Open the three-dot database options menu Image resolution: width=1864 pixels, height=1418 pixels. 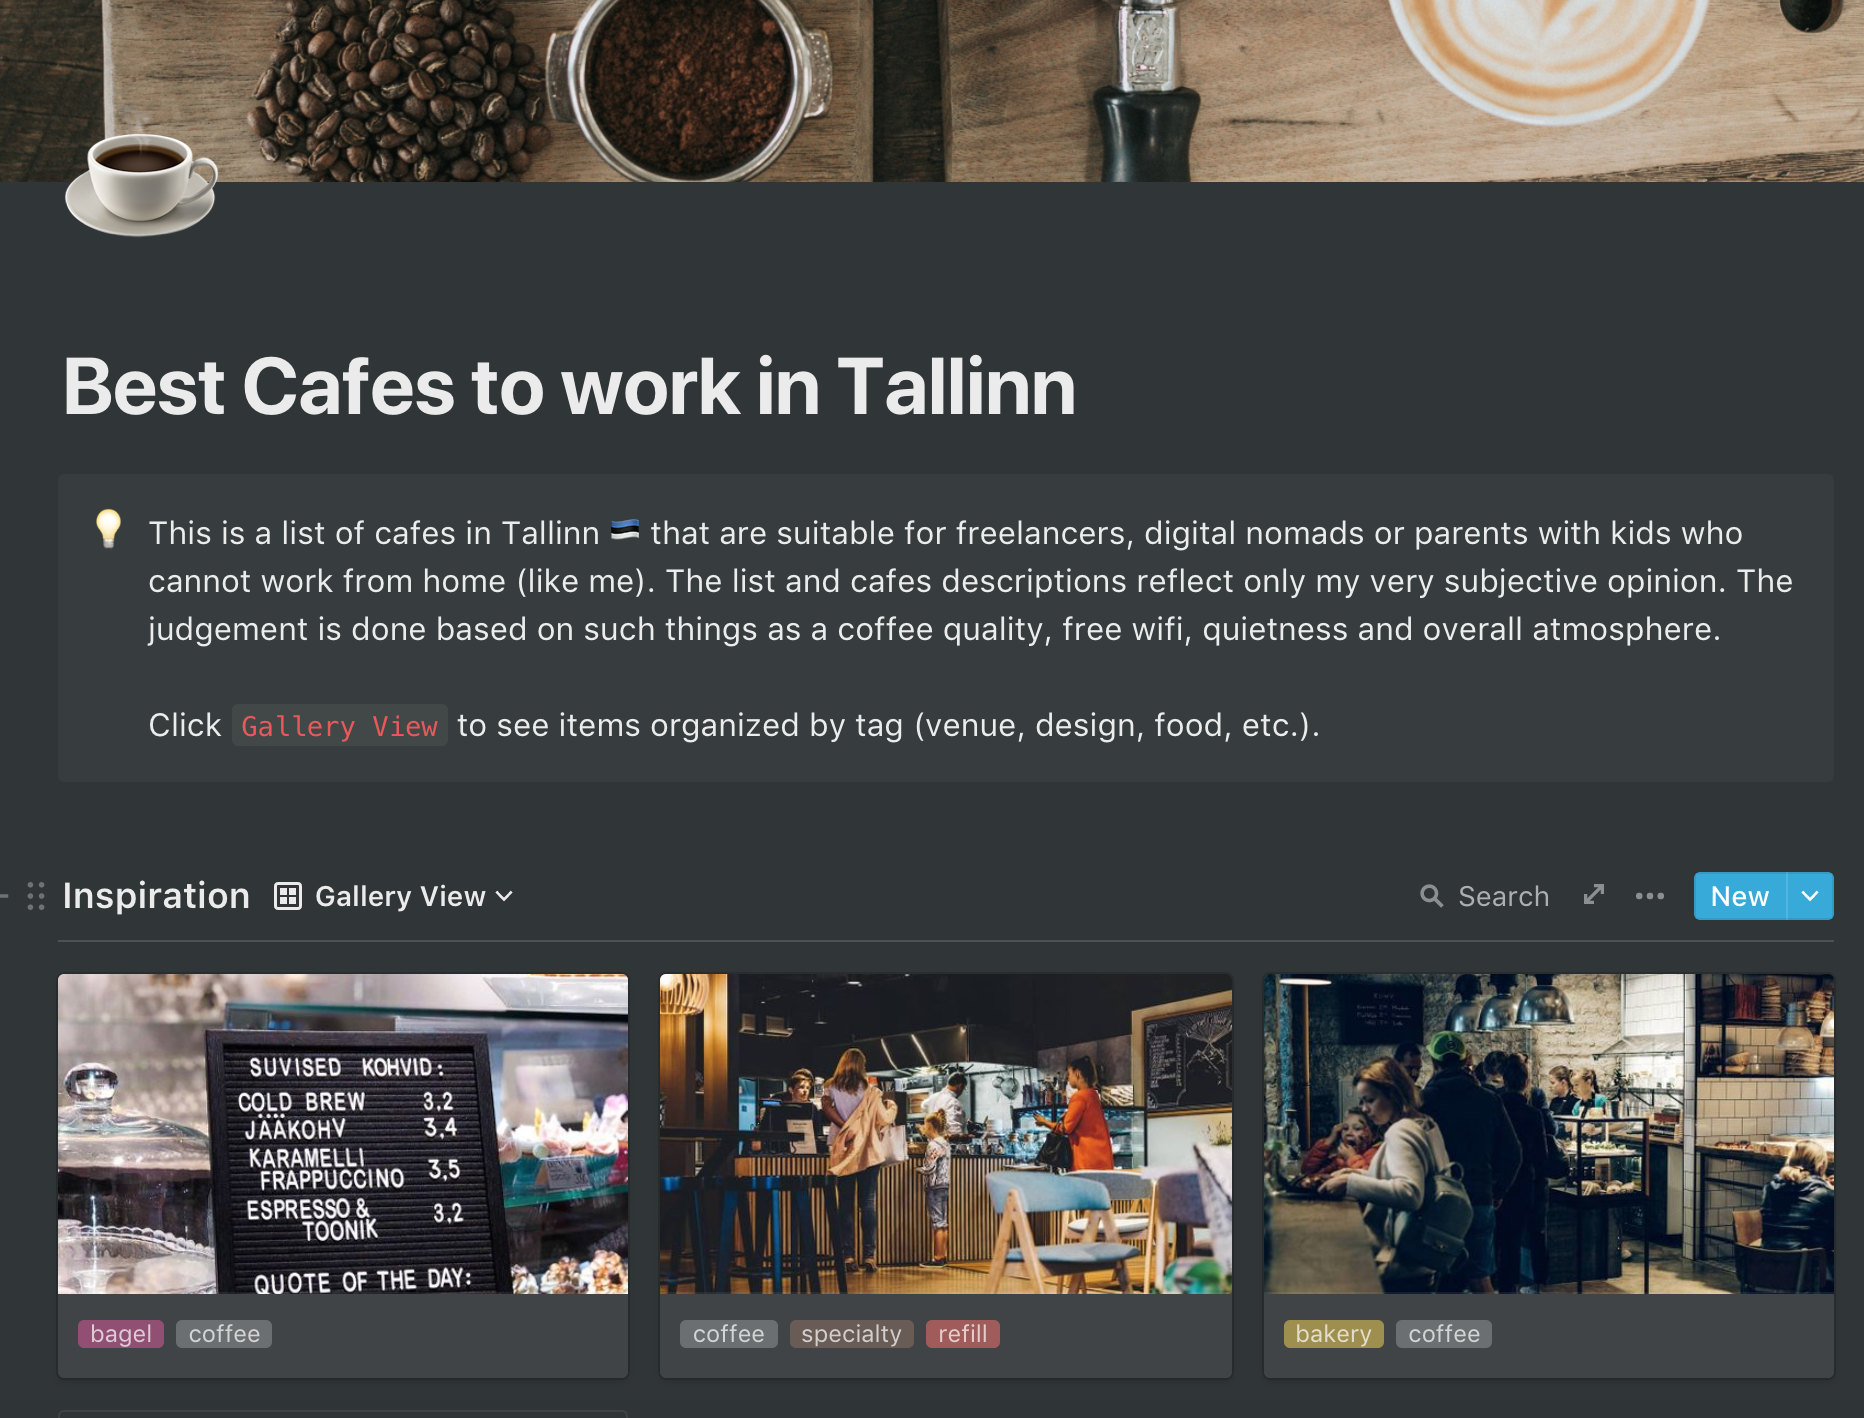pos(1650,896)
